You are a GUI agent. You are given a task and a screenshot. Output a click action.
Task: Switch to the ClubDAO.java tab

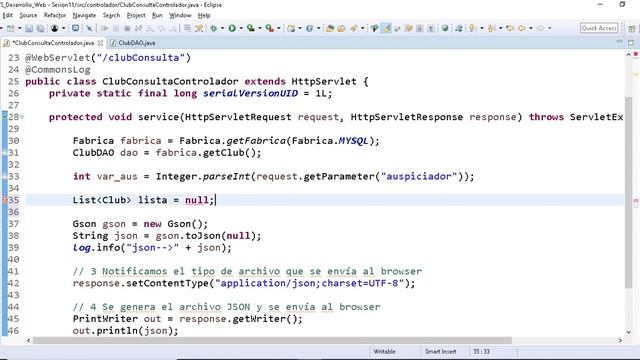pyautogui.click(x=133, y=43)
